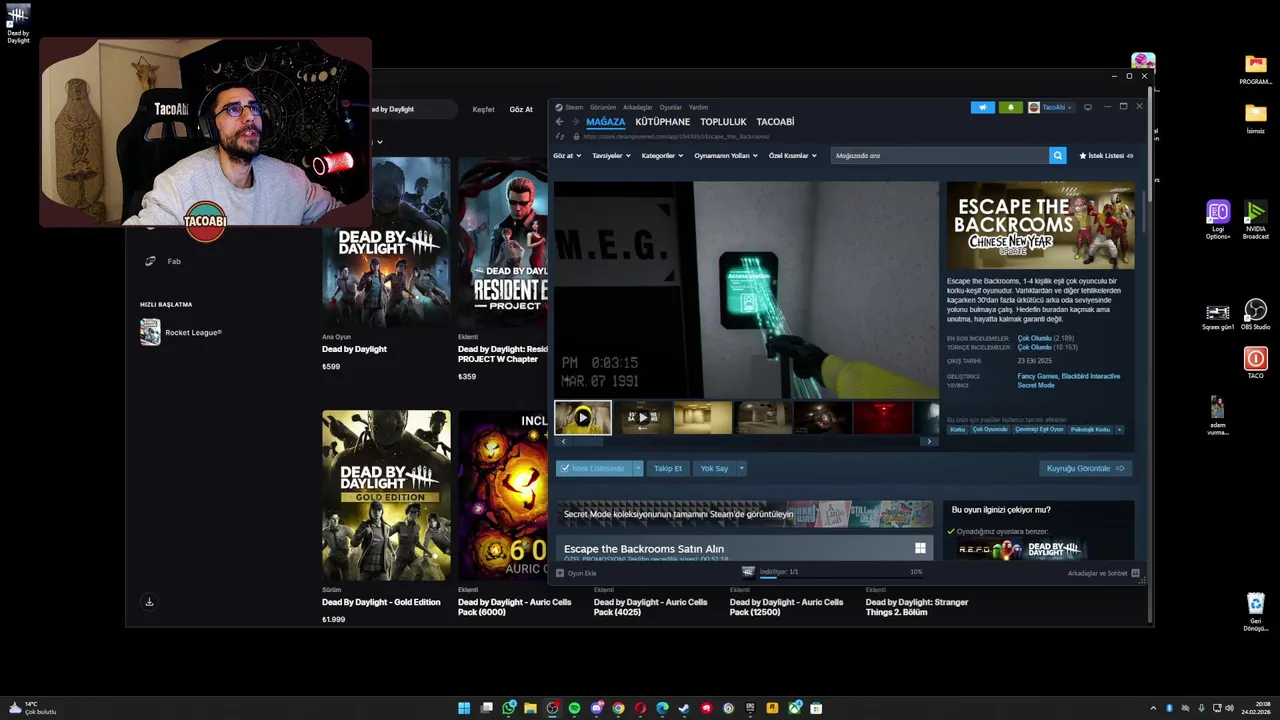
Task: Expand the Özel Kısımlar dropdown
Action: 793,155
